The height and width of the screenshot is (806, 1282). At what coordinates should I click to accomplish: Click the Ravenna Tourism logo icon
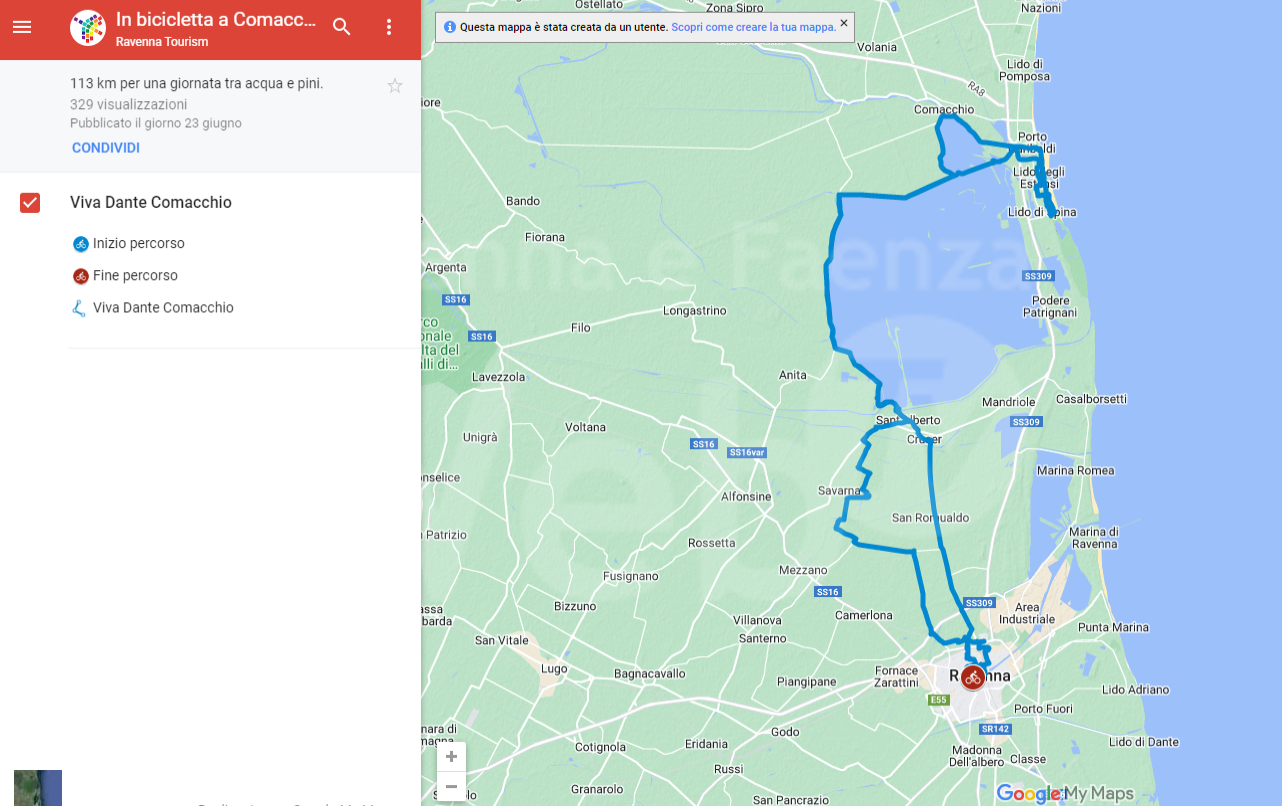click(88, 28)
